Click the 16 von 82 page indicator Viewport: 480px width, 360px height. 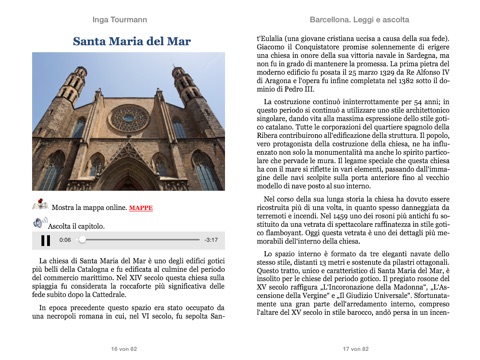pyautogui.click(x=124, y=349)
